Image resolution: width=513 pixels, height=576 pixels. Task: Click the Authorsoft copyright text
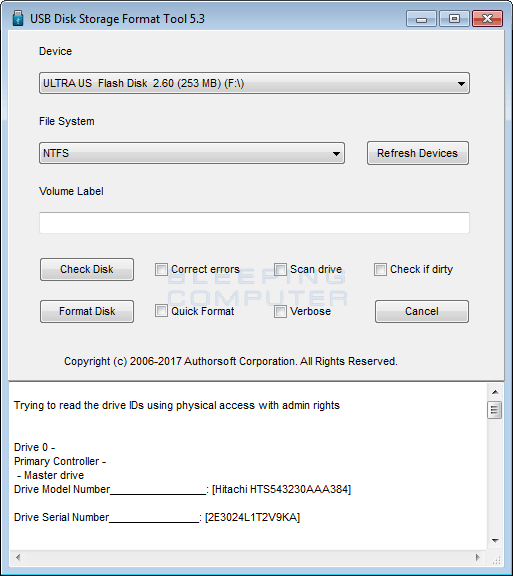231,361
